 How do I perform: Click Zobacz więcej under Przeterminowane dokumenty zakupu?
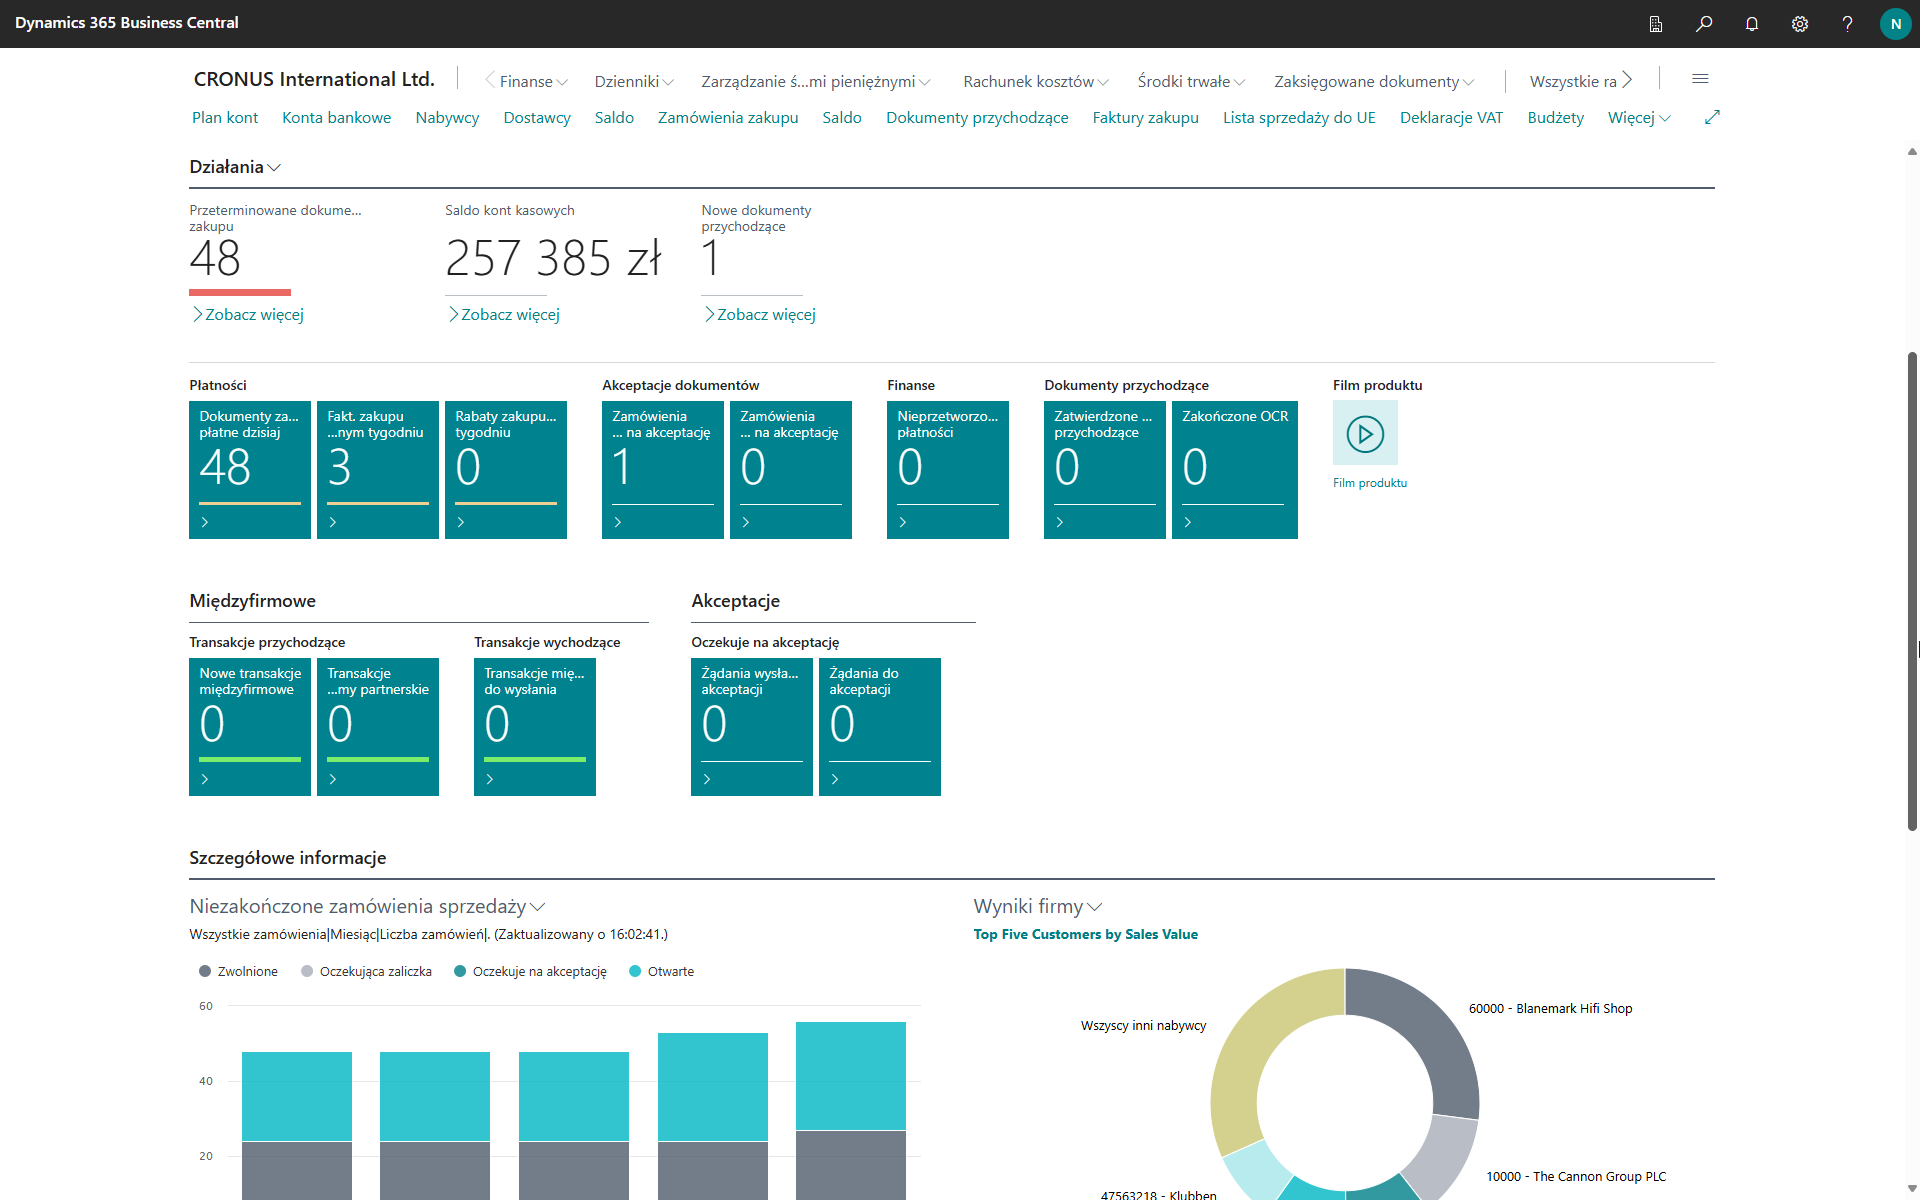(x=248, y=315)
